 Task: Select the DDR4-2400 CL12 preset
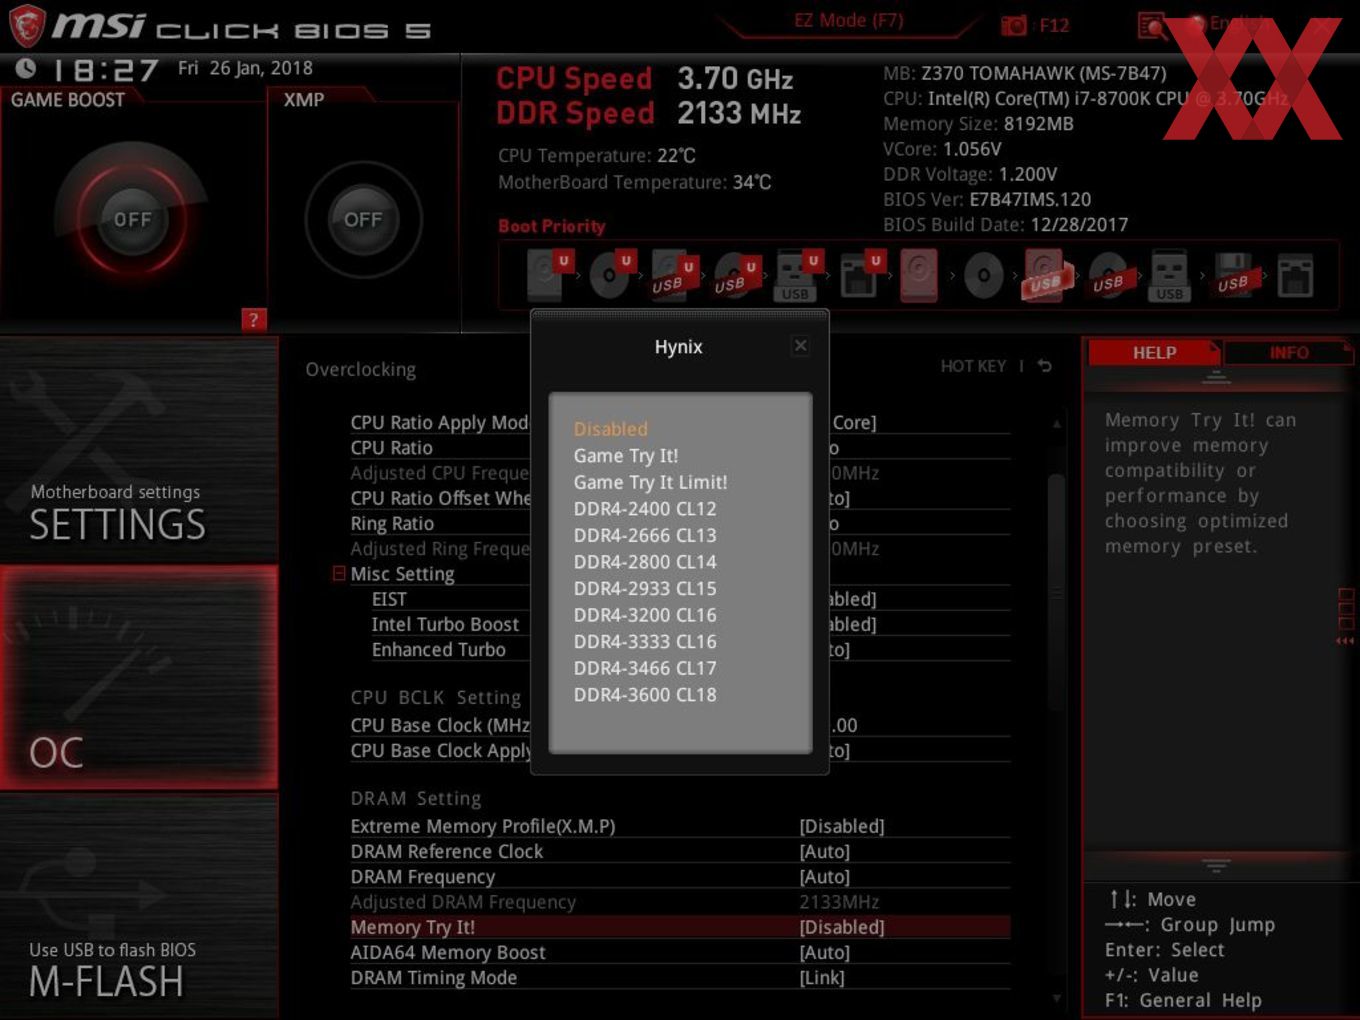point(645,508)
